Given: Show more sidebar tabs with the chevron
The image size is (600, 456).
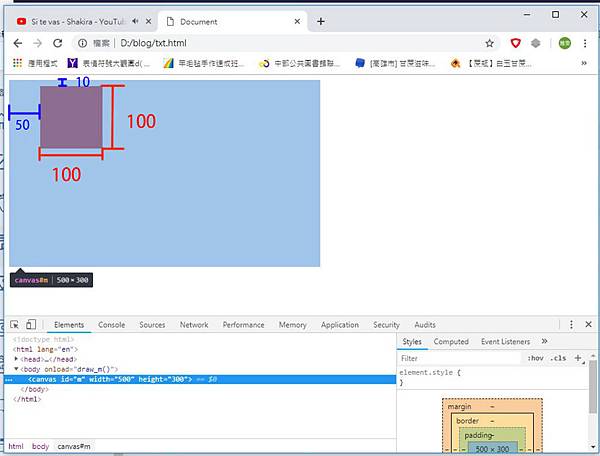Looking at the screenshot, I should 545,341.
